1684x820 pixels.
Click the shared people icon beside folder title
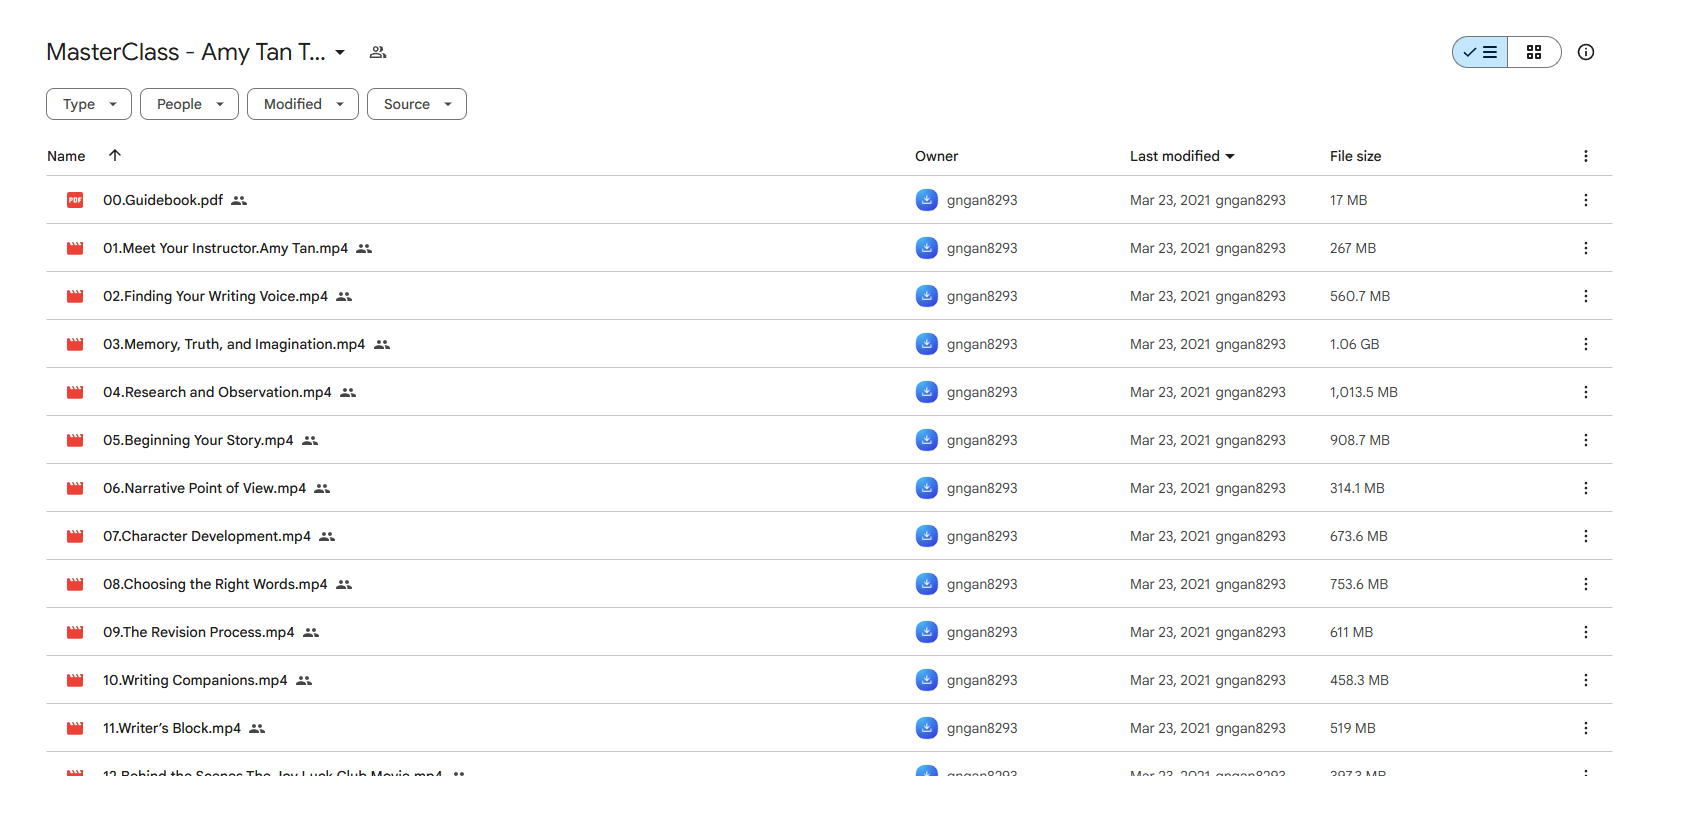coord(378,52)
